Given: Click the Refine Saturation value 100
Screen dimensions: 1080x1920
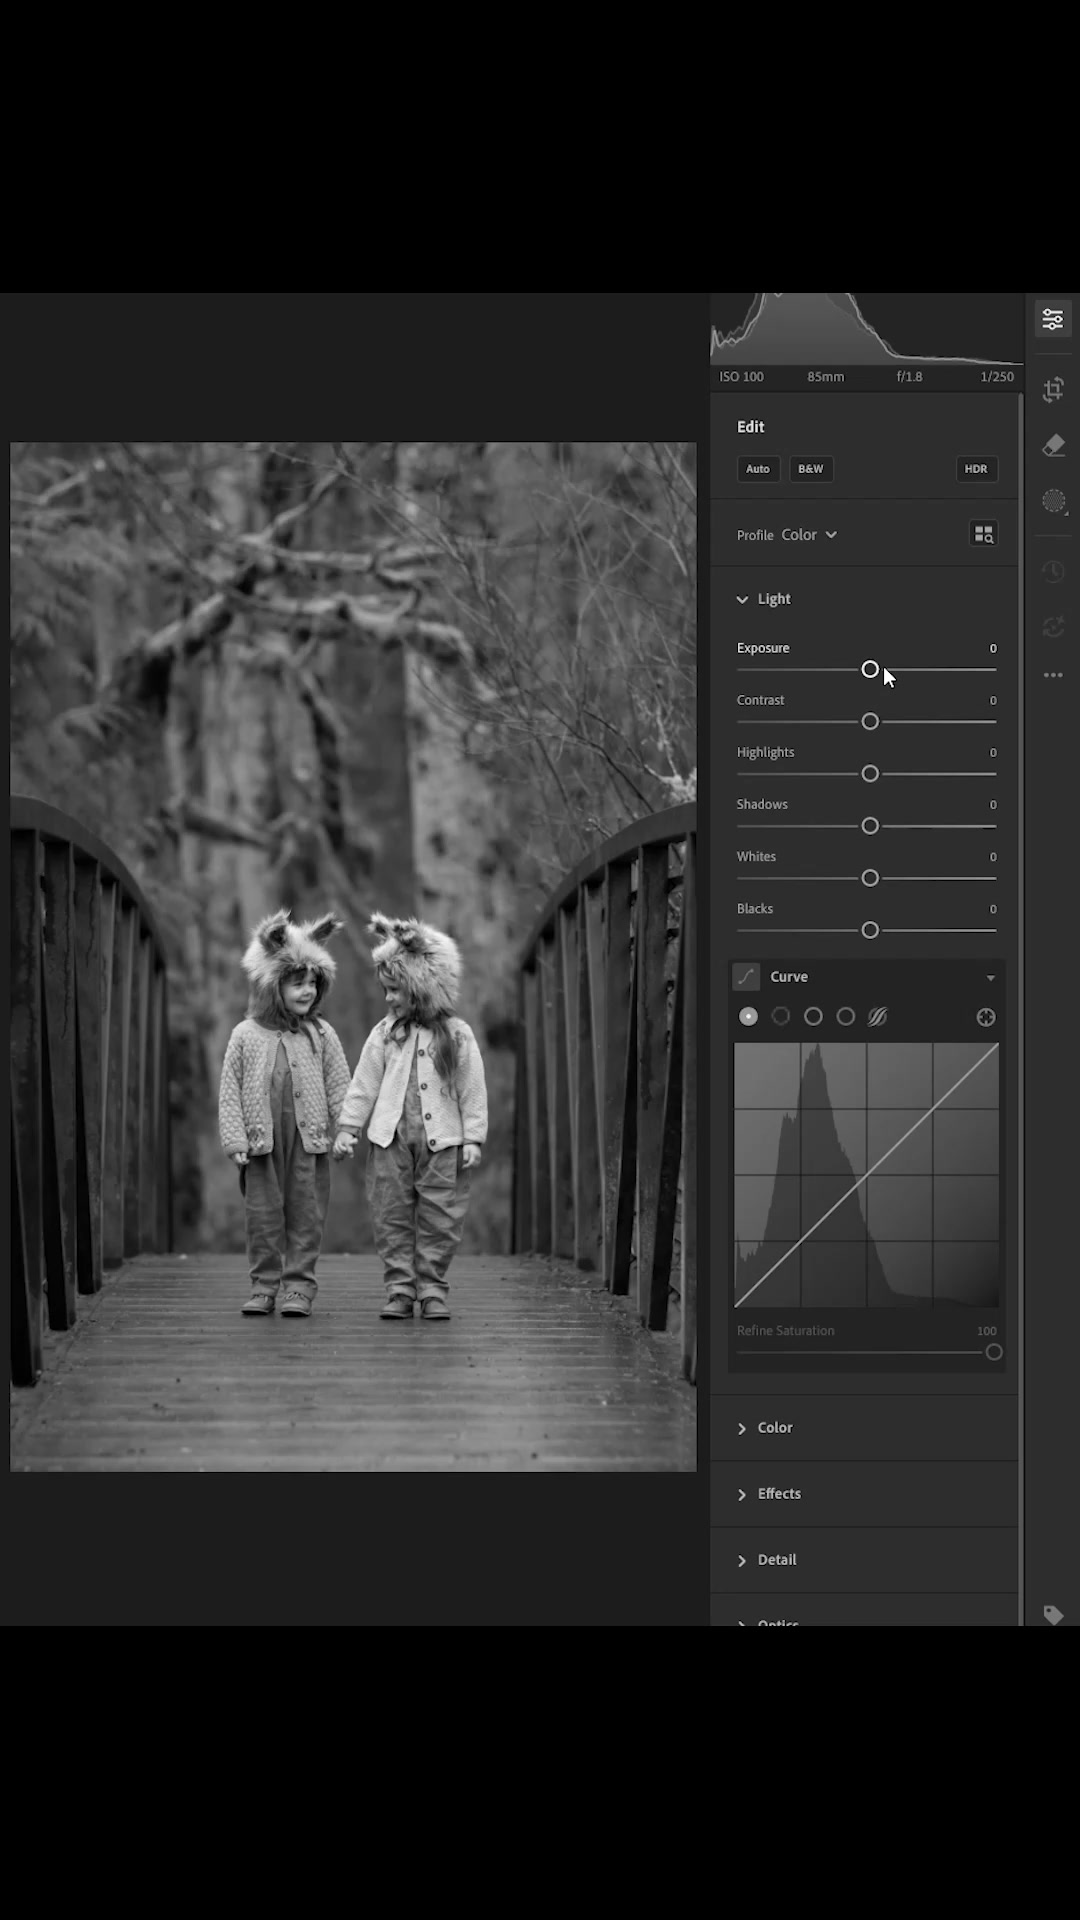Looking at the screenshot, I should pyautogui.click(x=987, y=1331).
